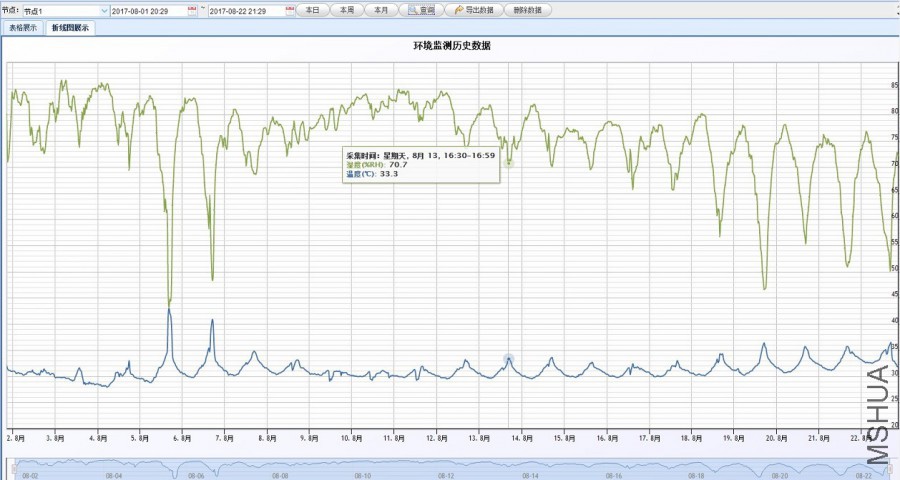The height and width of the screenshot is (480, 900).
Task: Open start date calendar picker icon
Action: 192,10
